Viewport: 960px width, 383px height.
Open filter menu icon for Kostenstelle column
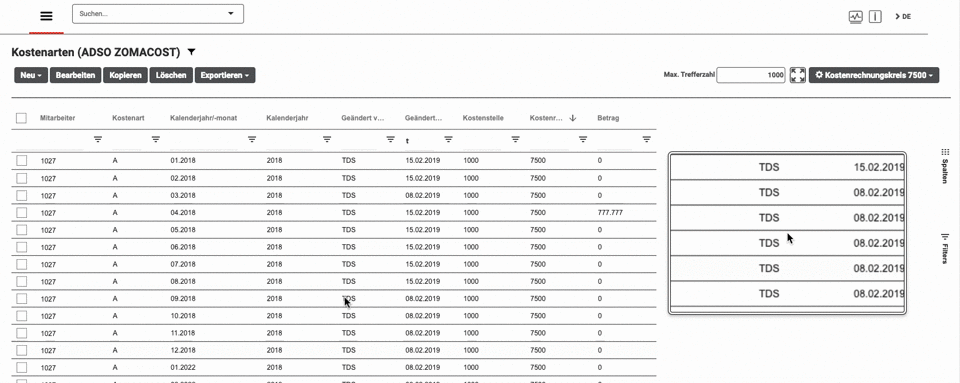(516, 139)
